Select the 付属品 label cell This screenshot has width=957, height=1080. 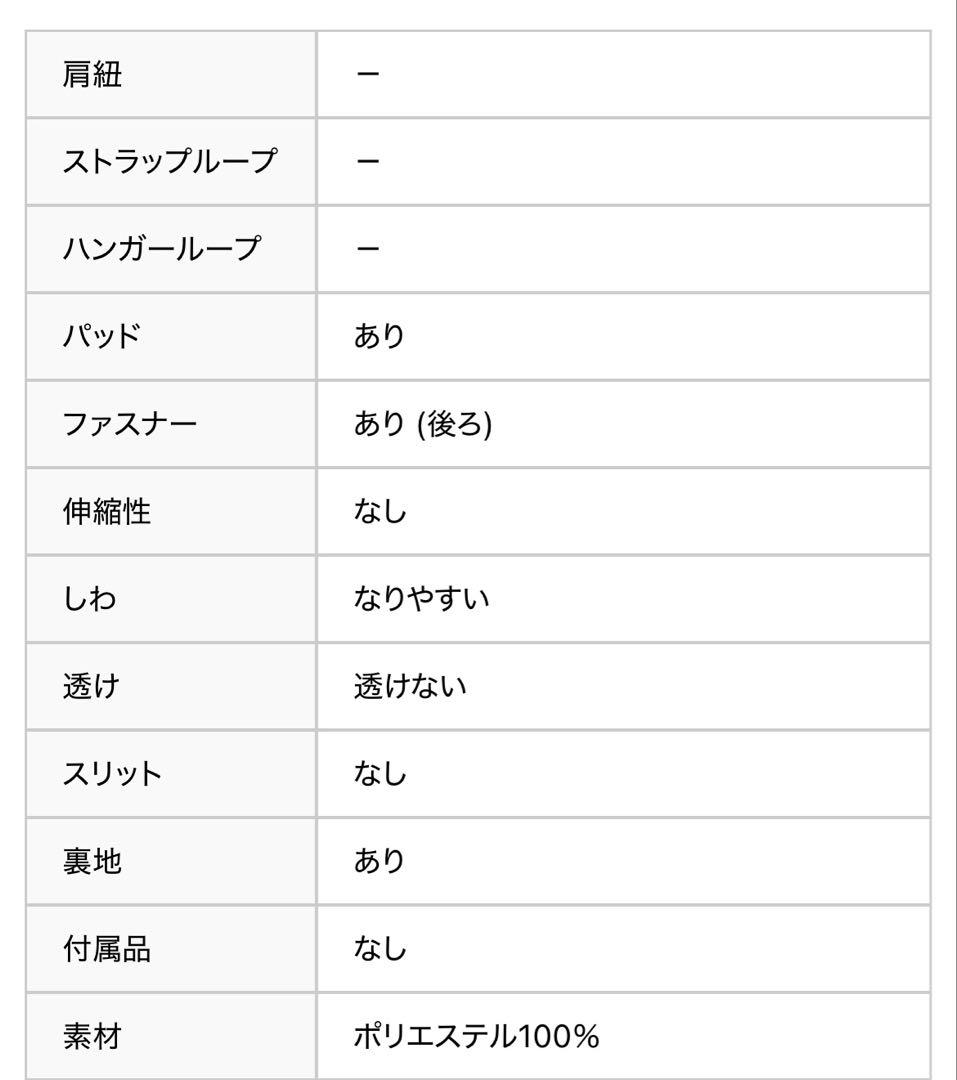[107, 949]
